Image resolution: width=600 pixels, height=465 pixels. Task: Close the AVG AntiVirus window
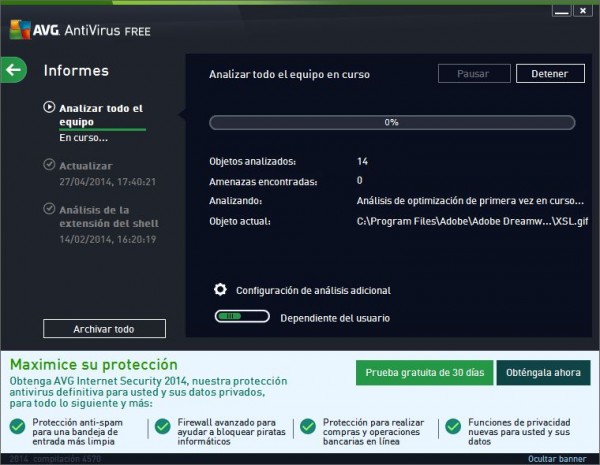(583, 11)
